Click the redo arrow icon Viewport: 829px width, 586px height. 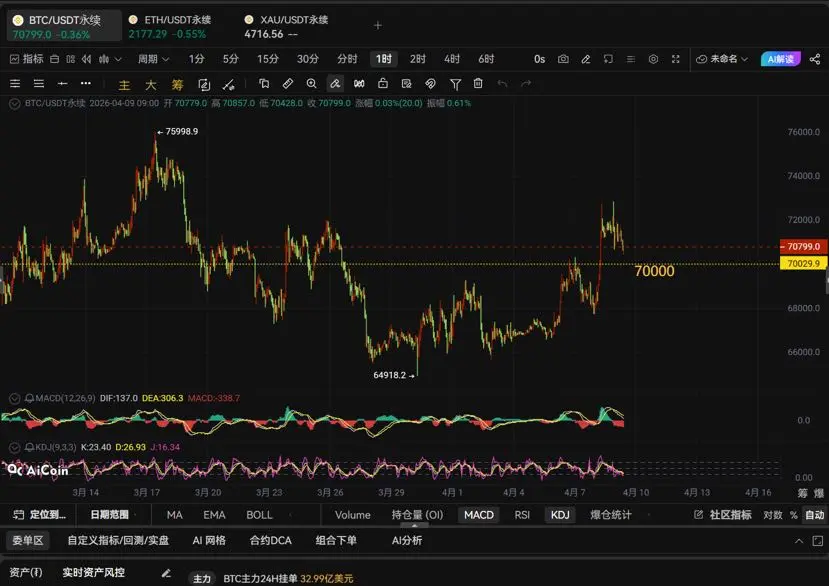pos(526,84)
